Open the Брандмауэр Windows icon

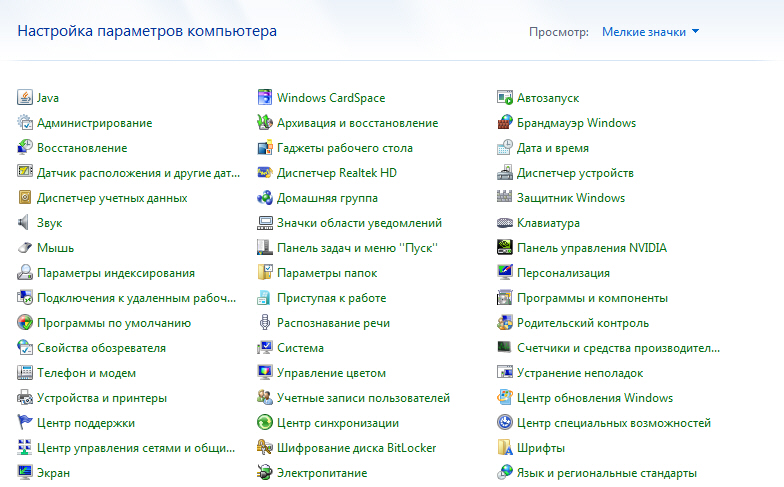click(x=506, y=123)
